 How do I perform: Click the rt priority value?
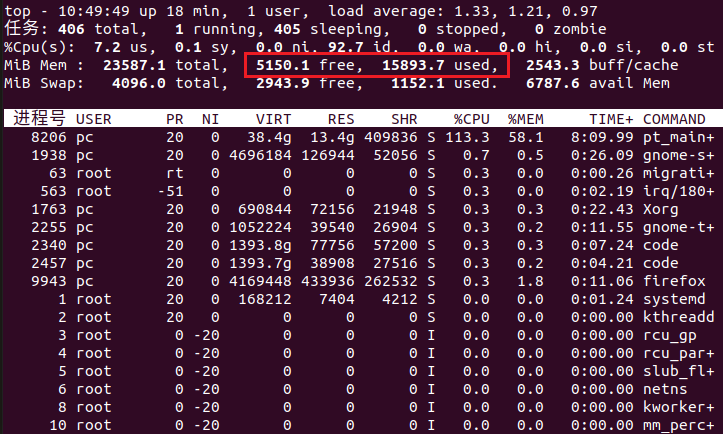click(x=175, y=173)
